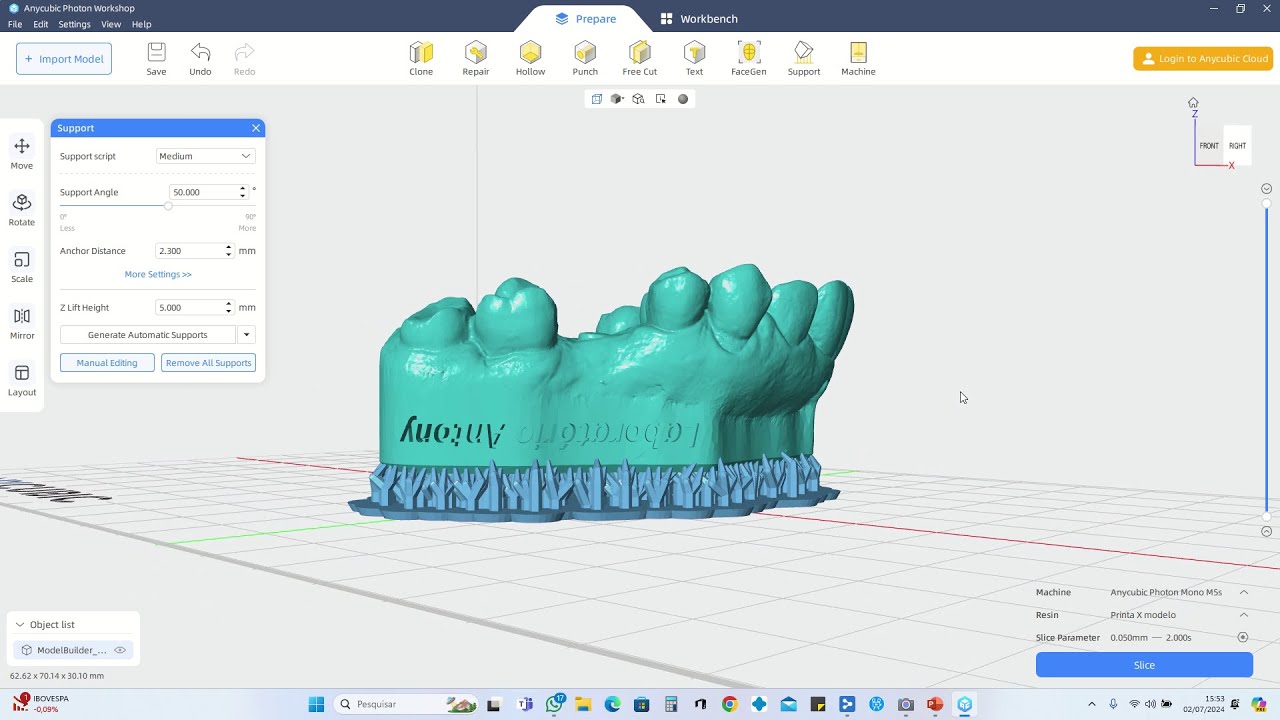
Task: Collapse the Object list panel
Action: [x=19, y=625]
